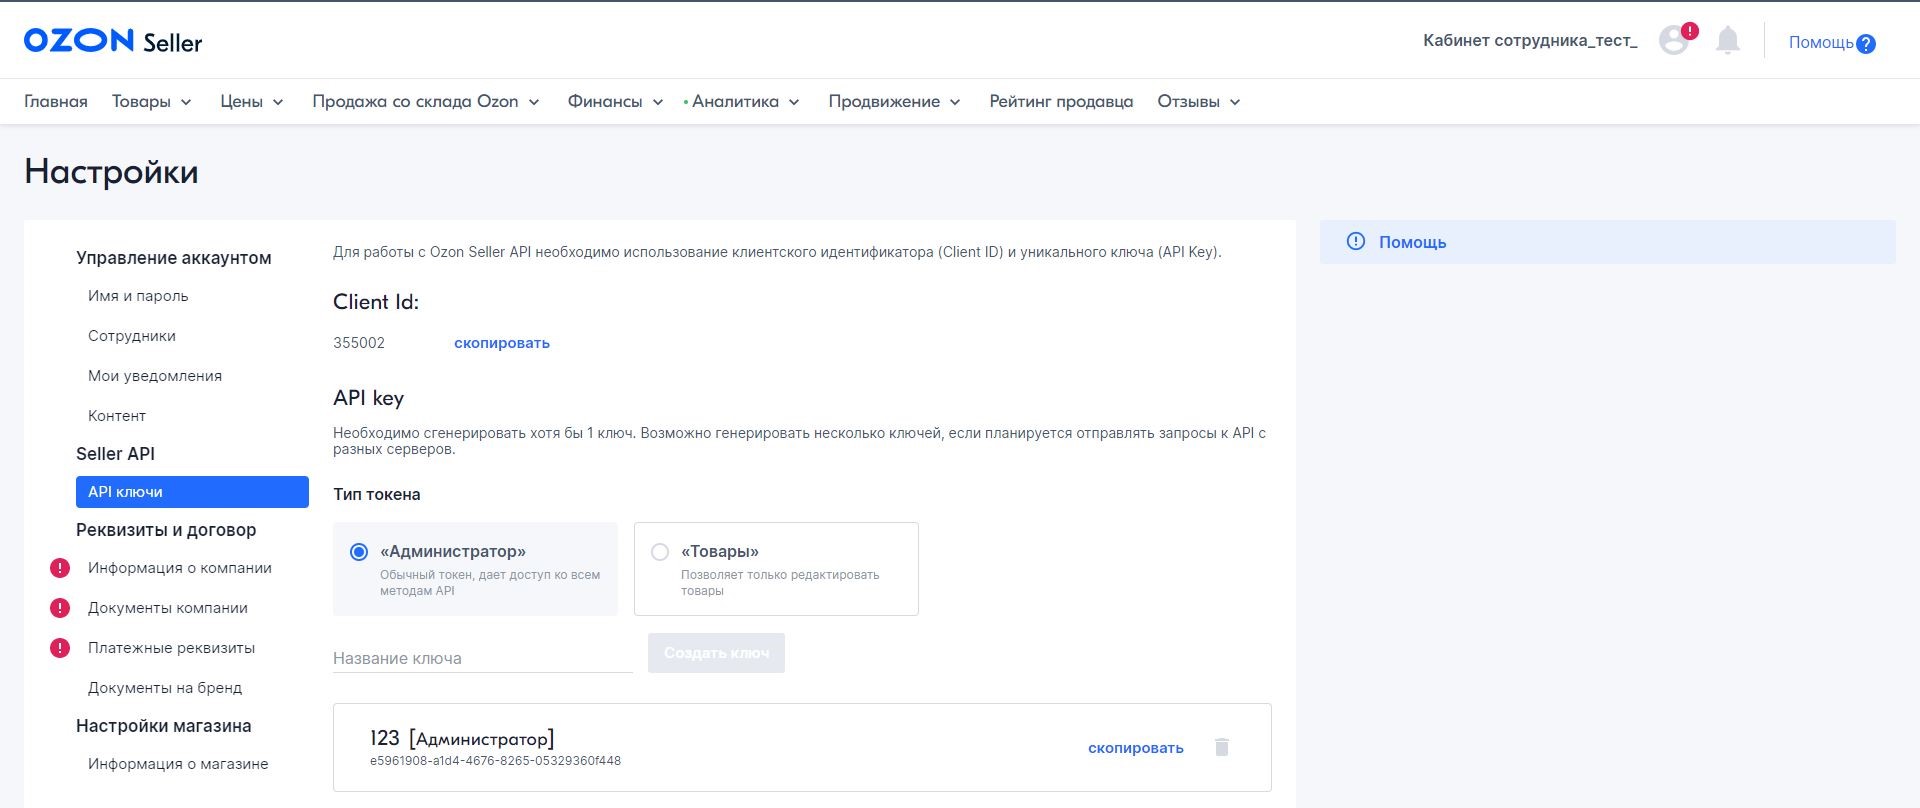Delete the 123 Administrator API key
The image size is (1920, 808).
[x=1221, y=747]
